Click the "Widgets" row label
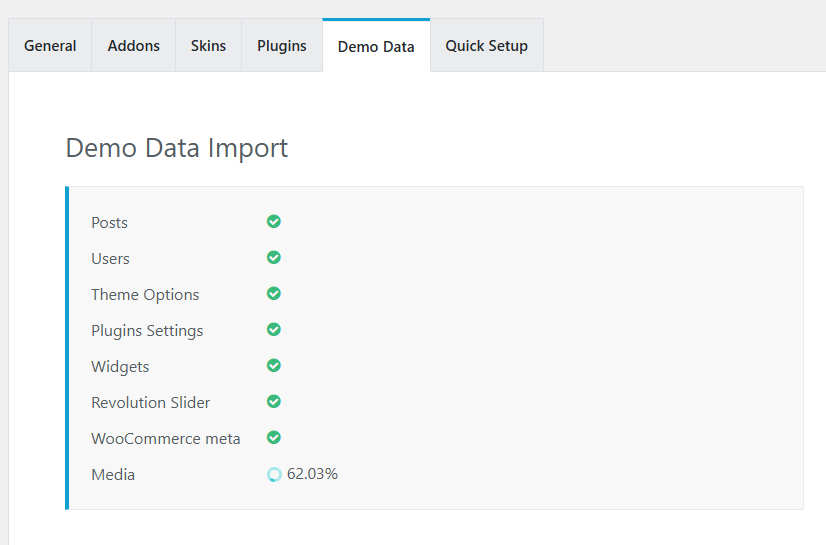The height and width of the screenshot is (545, 826). [120, 366]
